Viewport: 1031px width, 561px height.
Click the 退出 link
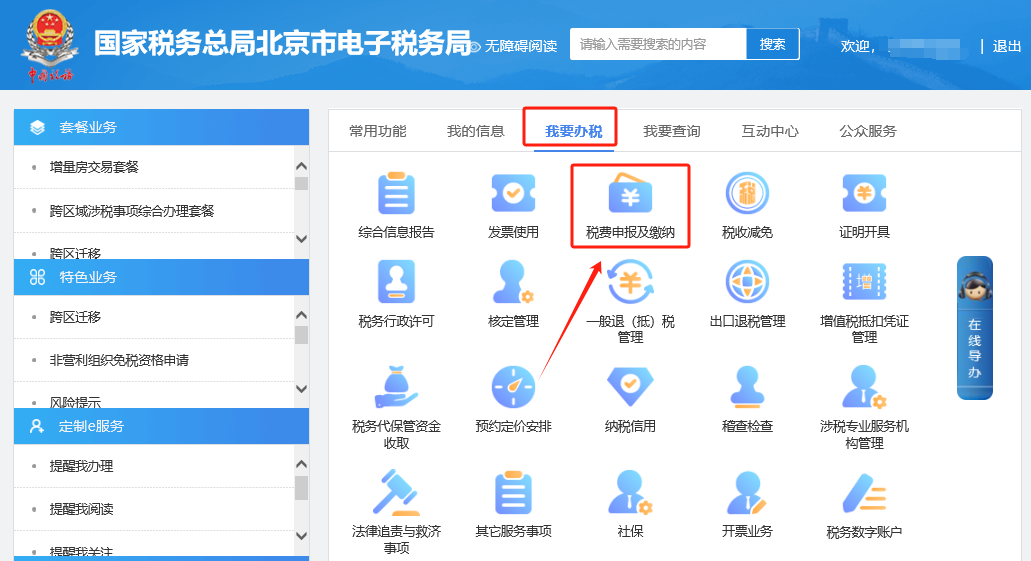(x=1007, y=46)
